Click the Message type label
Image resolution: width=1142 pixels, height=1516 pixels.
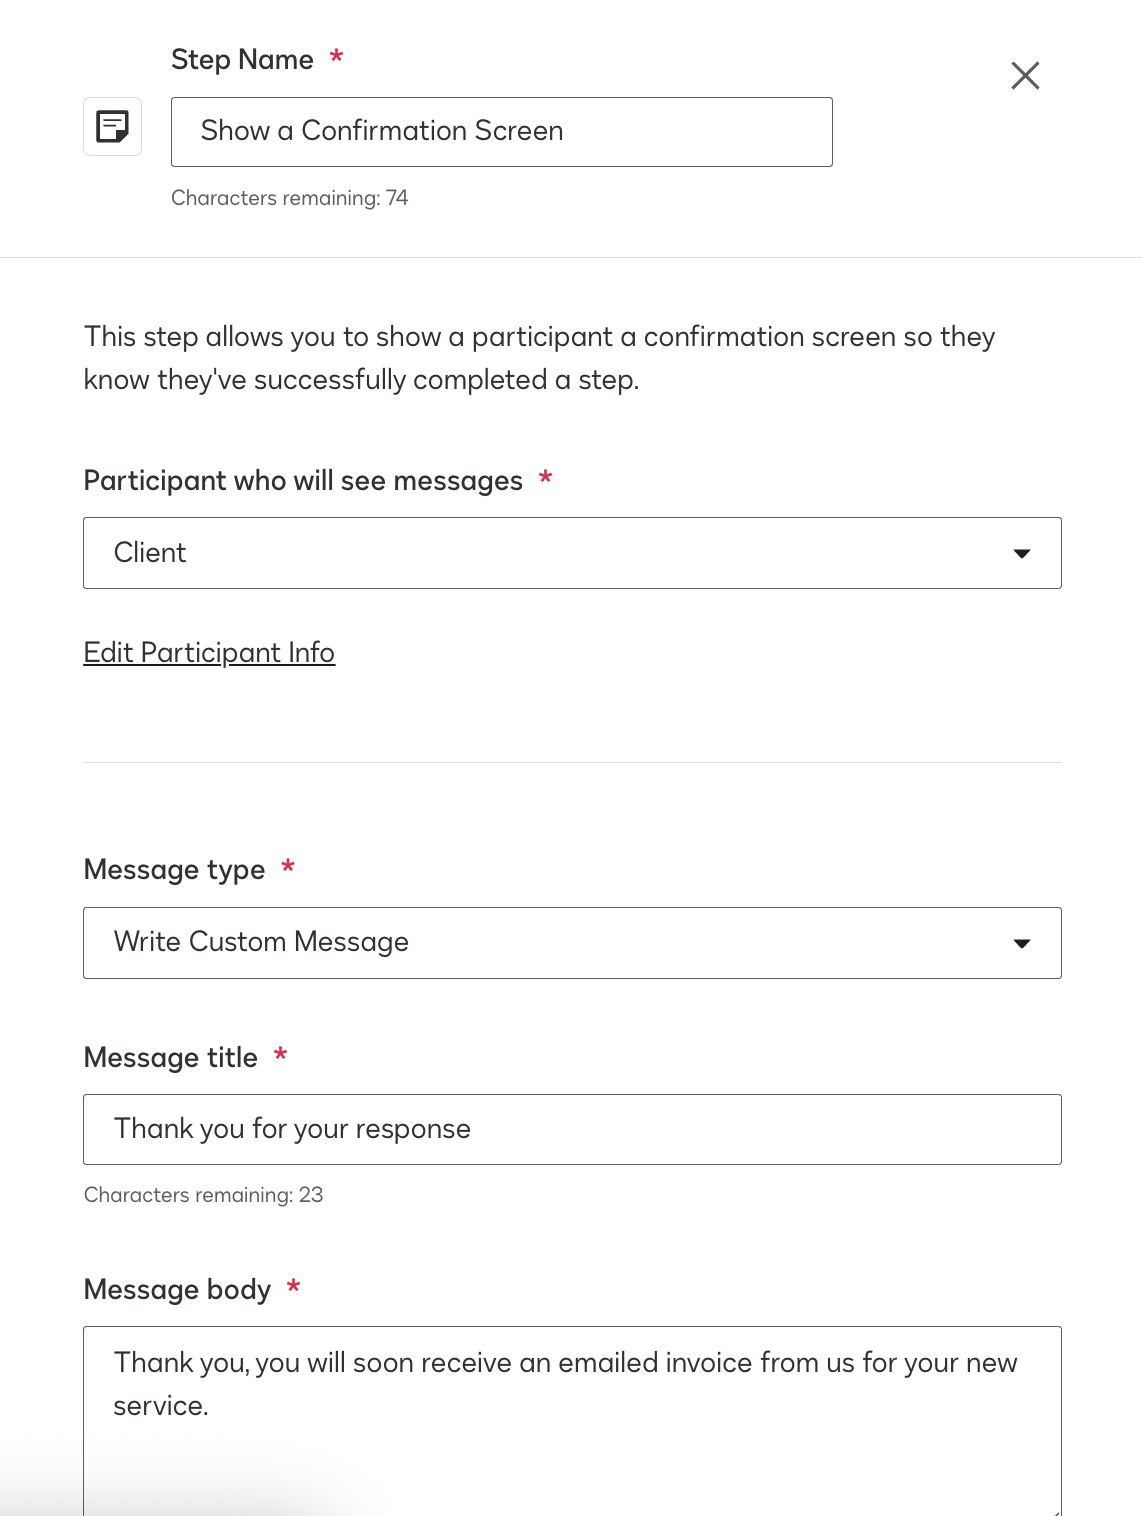[x=174, y=870]
